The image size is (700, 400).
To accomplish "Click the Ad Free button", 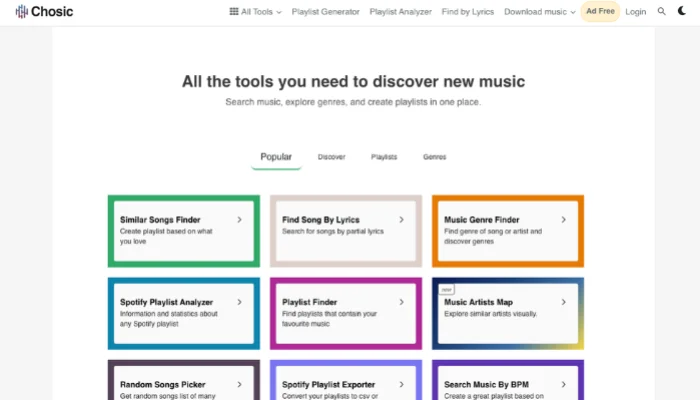I will [x=600, y=11].
